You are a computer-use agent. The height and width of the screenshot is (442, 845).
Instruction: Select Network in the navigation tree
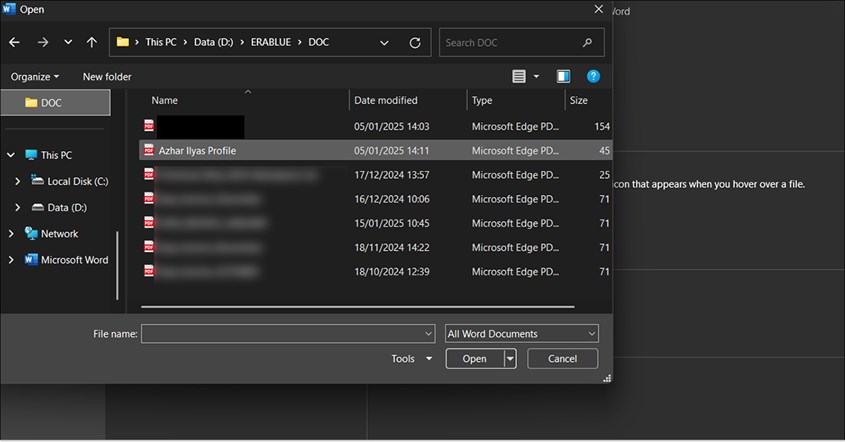(x=59, y=233)
